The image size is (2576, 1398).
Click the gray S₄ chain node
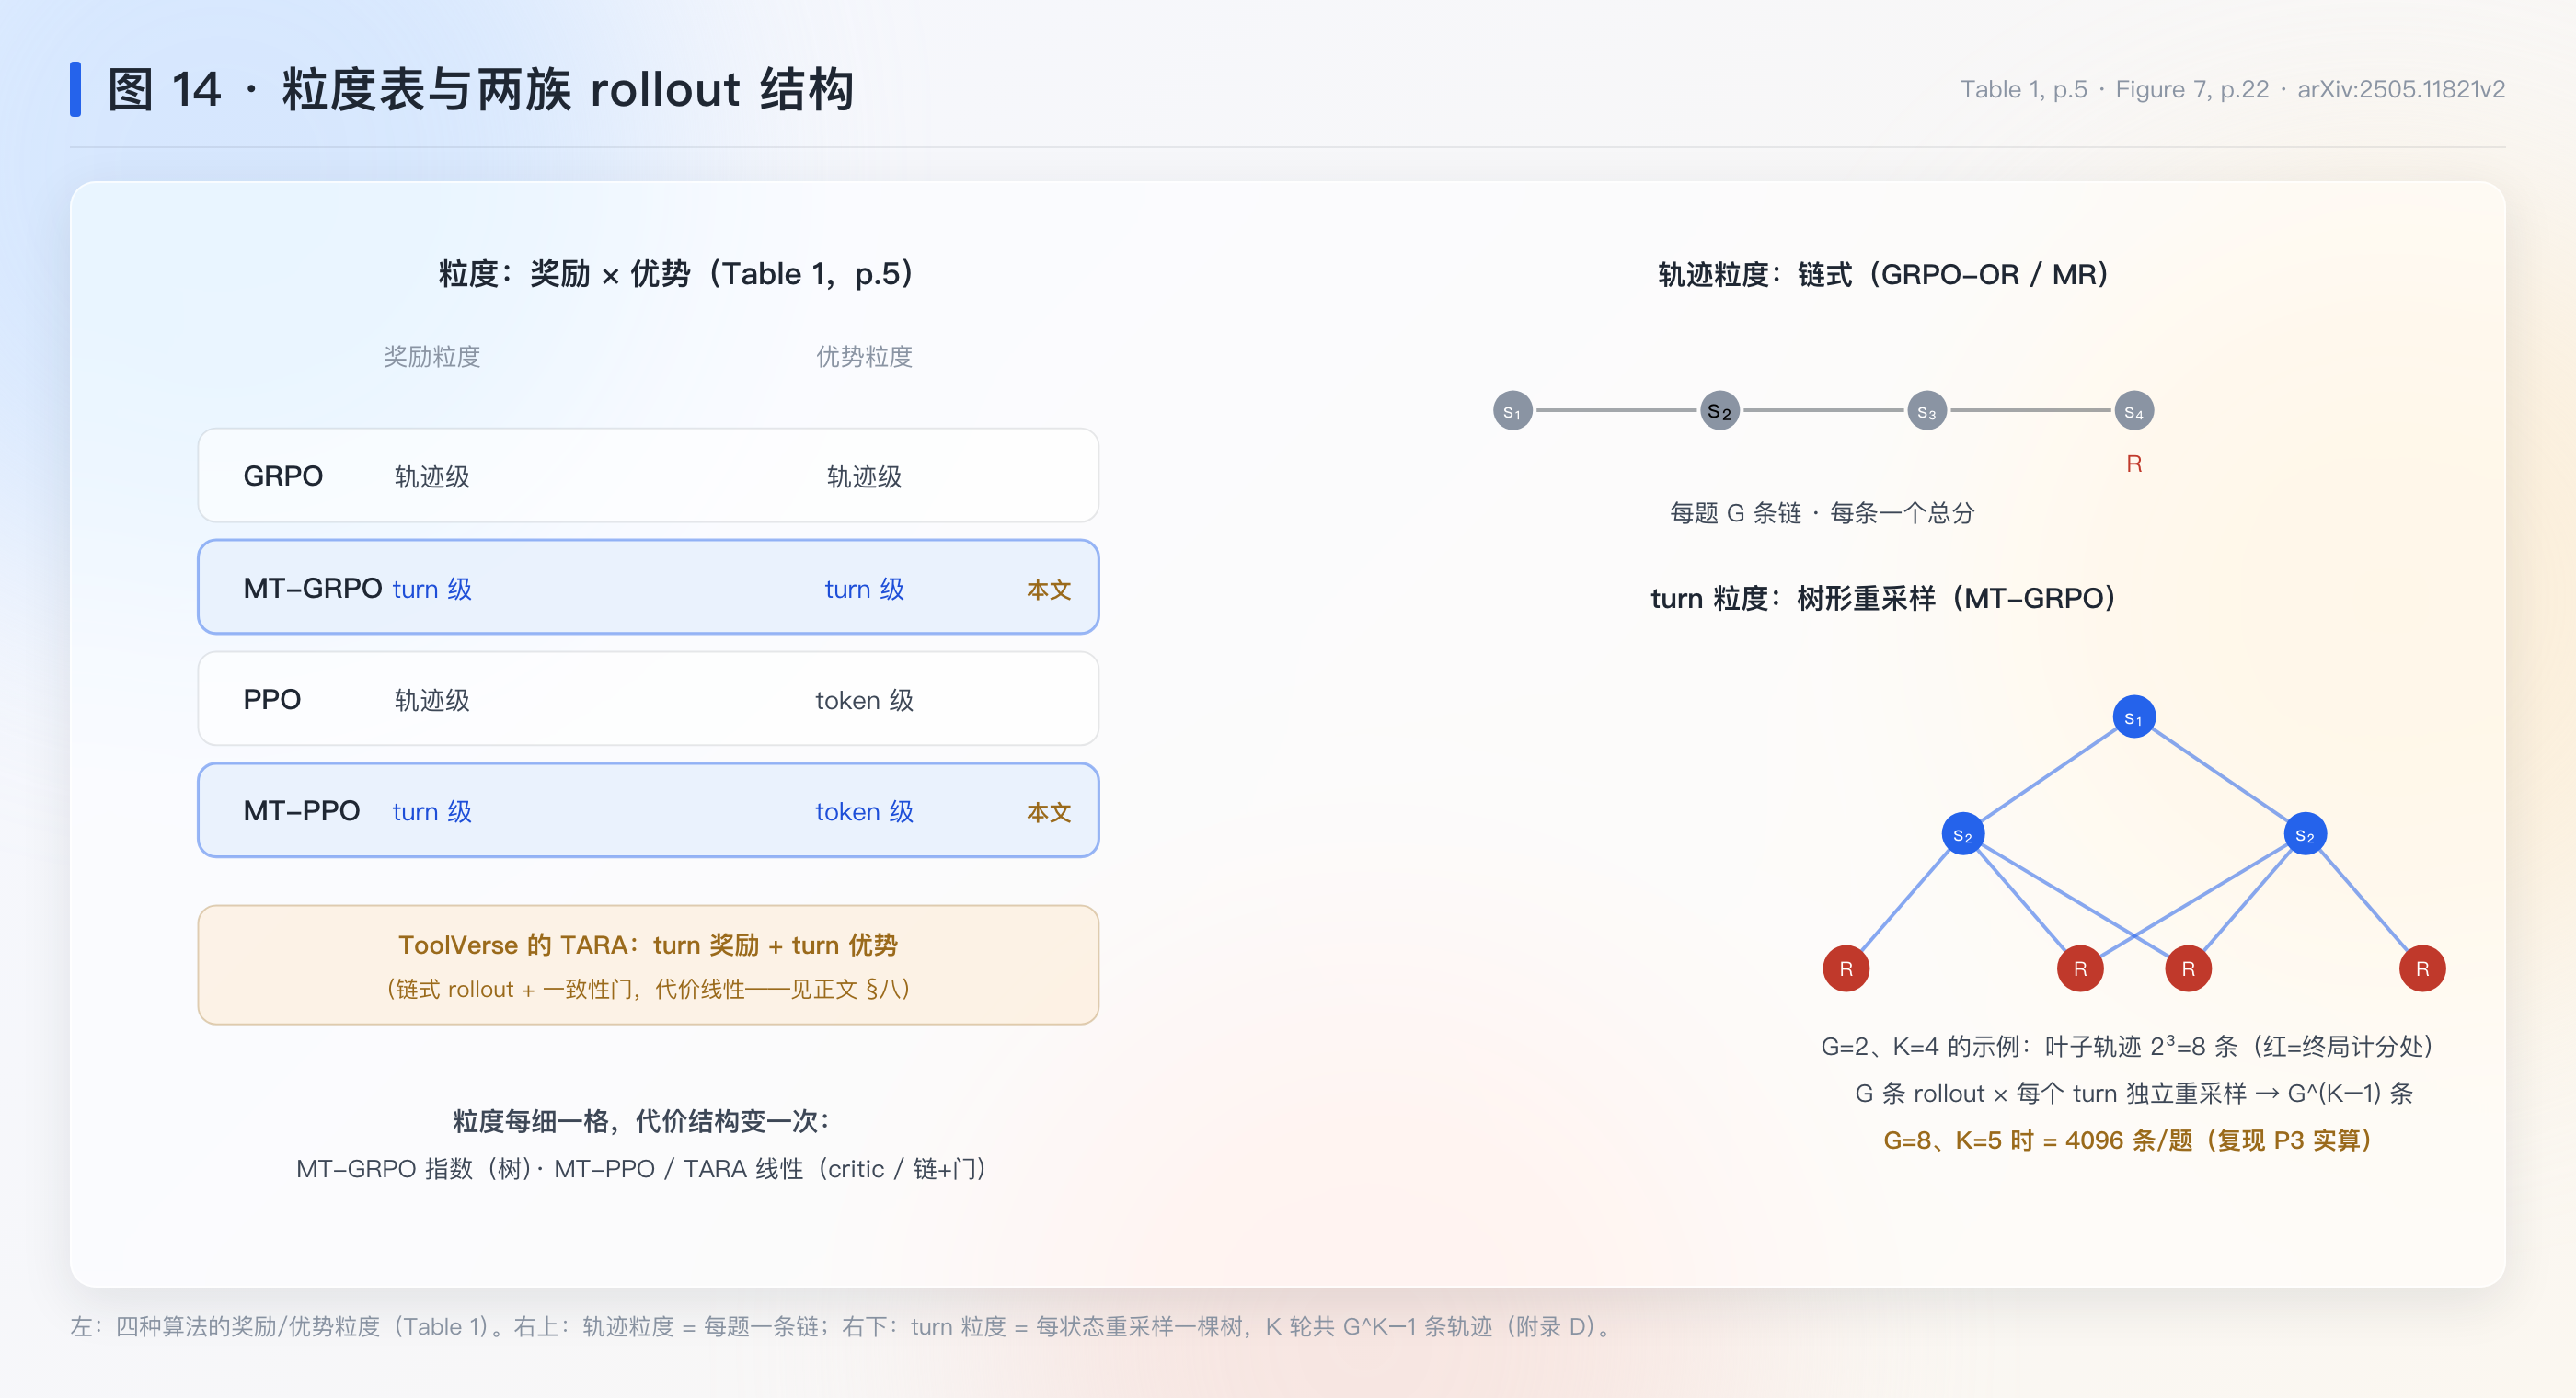[2133, 411]
